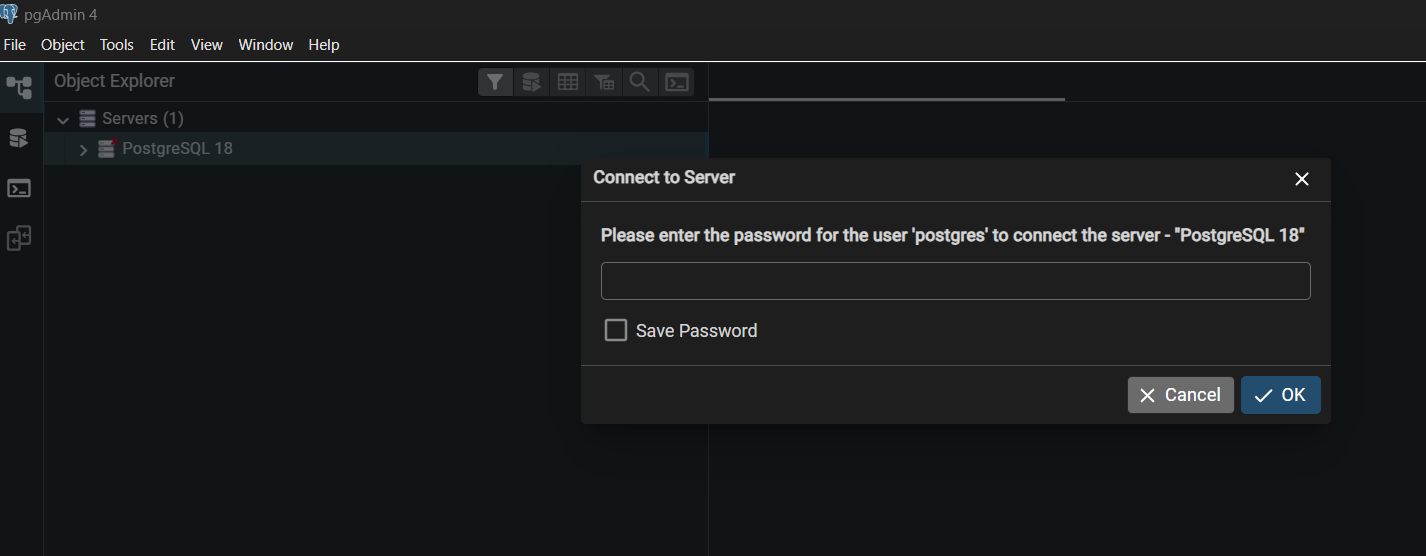
Task: Click the Save Password label text
Action: (x=696, y=330)
